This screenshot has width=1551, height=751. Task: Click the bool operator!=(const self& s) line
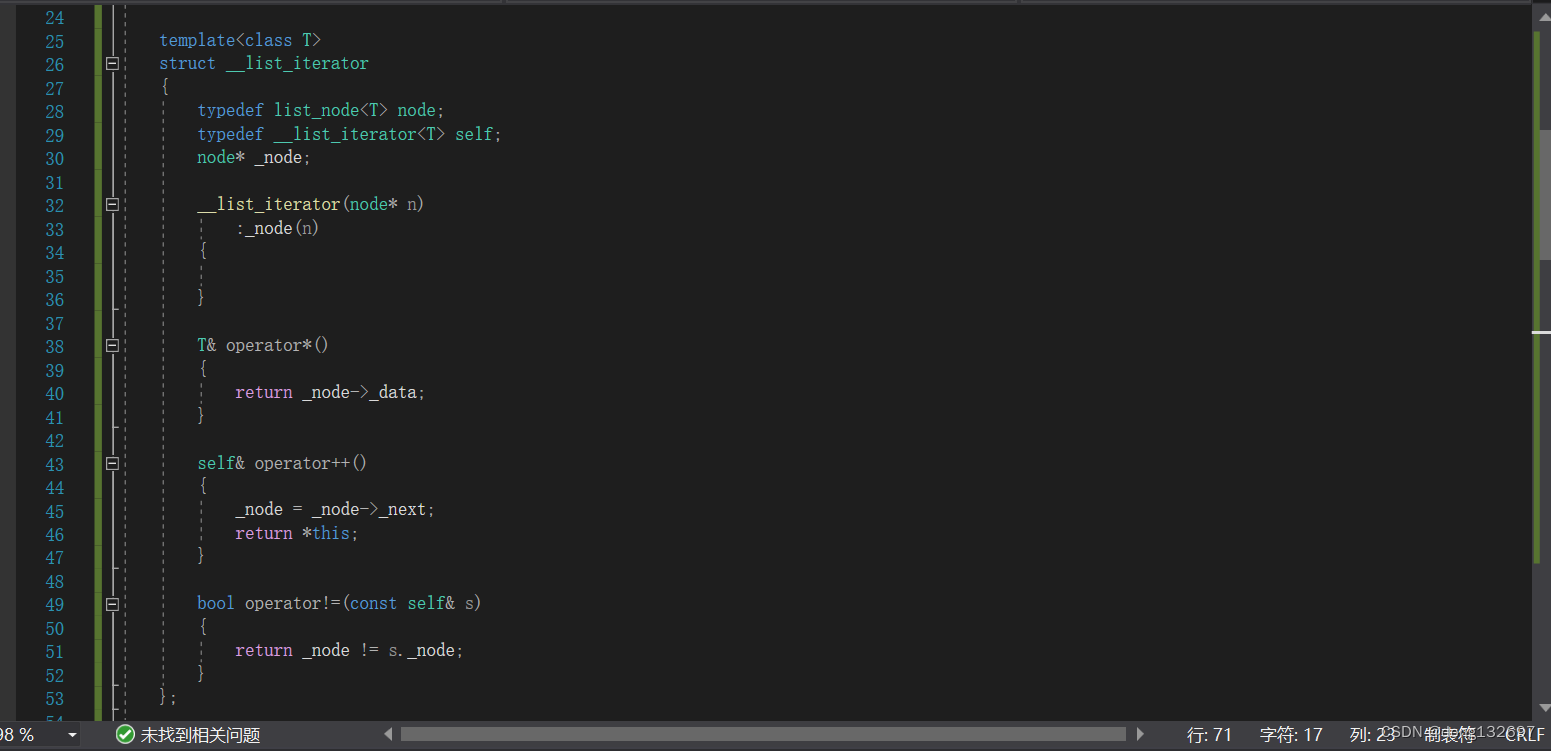point(339,603)
